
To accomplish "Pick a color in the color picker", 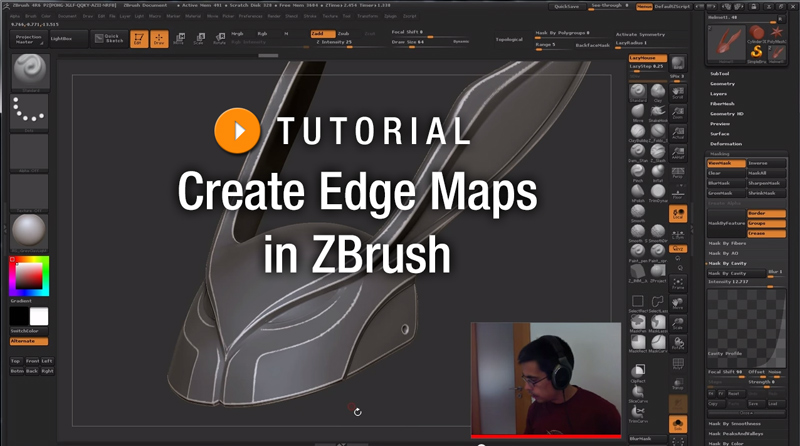I will tap(29, 276).
